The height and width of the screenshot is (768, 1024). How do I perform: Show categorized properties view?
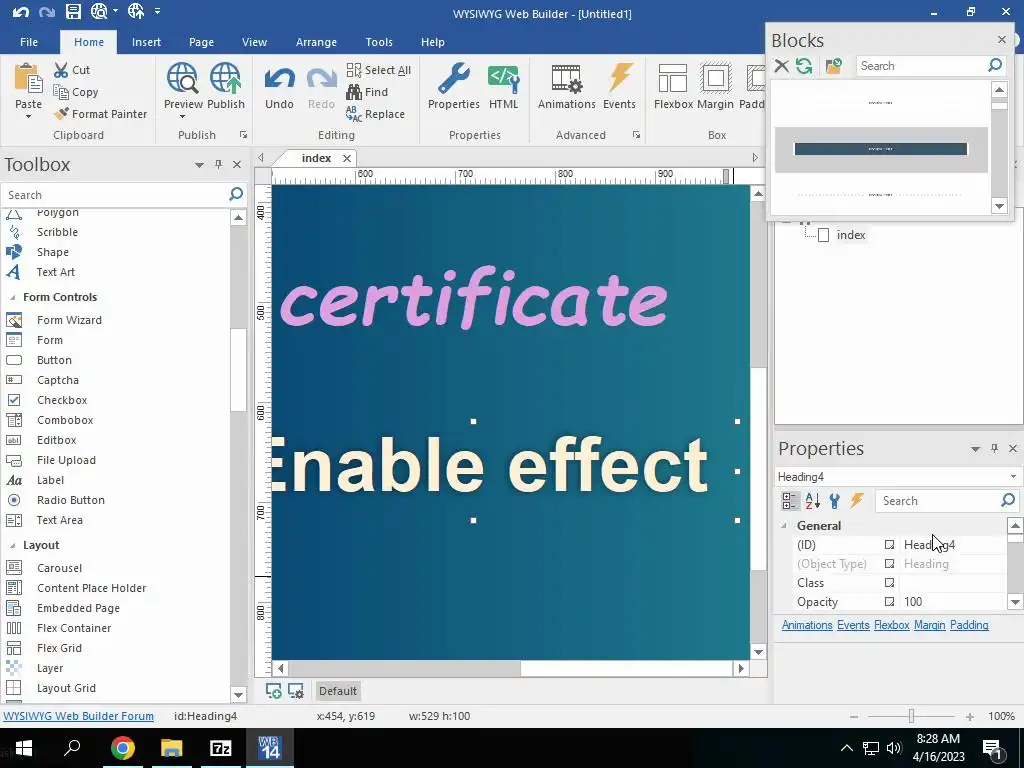tap(790, 501)
